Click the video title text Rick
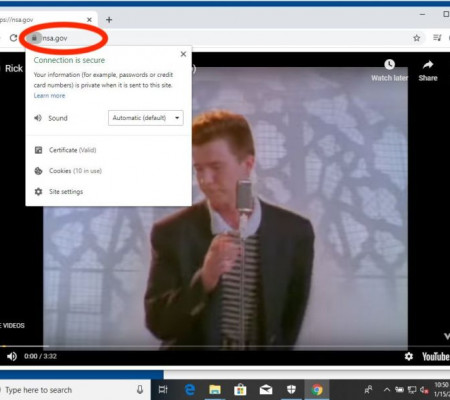450x400 pixels. click(x=14, y=68)
